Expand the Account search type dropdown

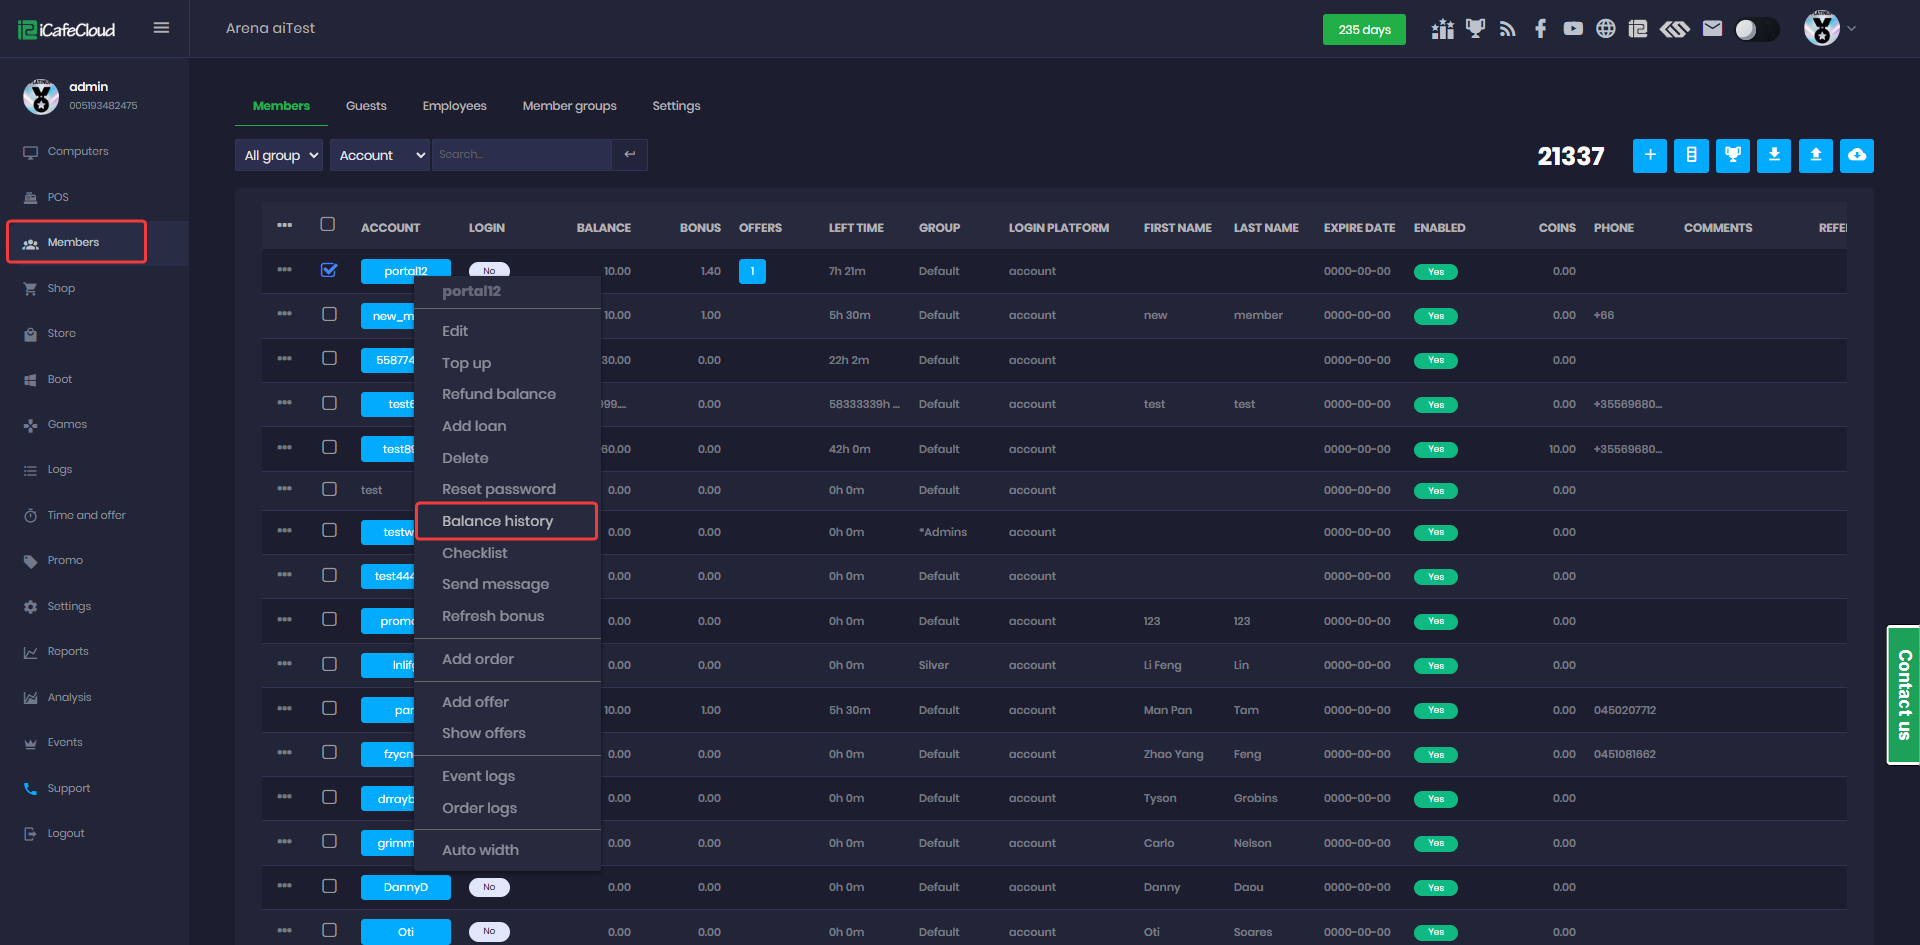380,155
